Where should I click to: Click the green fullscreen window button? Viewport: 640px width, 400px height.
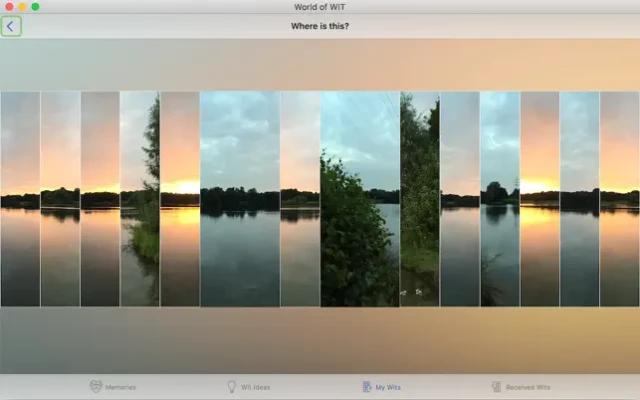35,7
